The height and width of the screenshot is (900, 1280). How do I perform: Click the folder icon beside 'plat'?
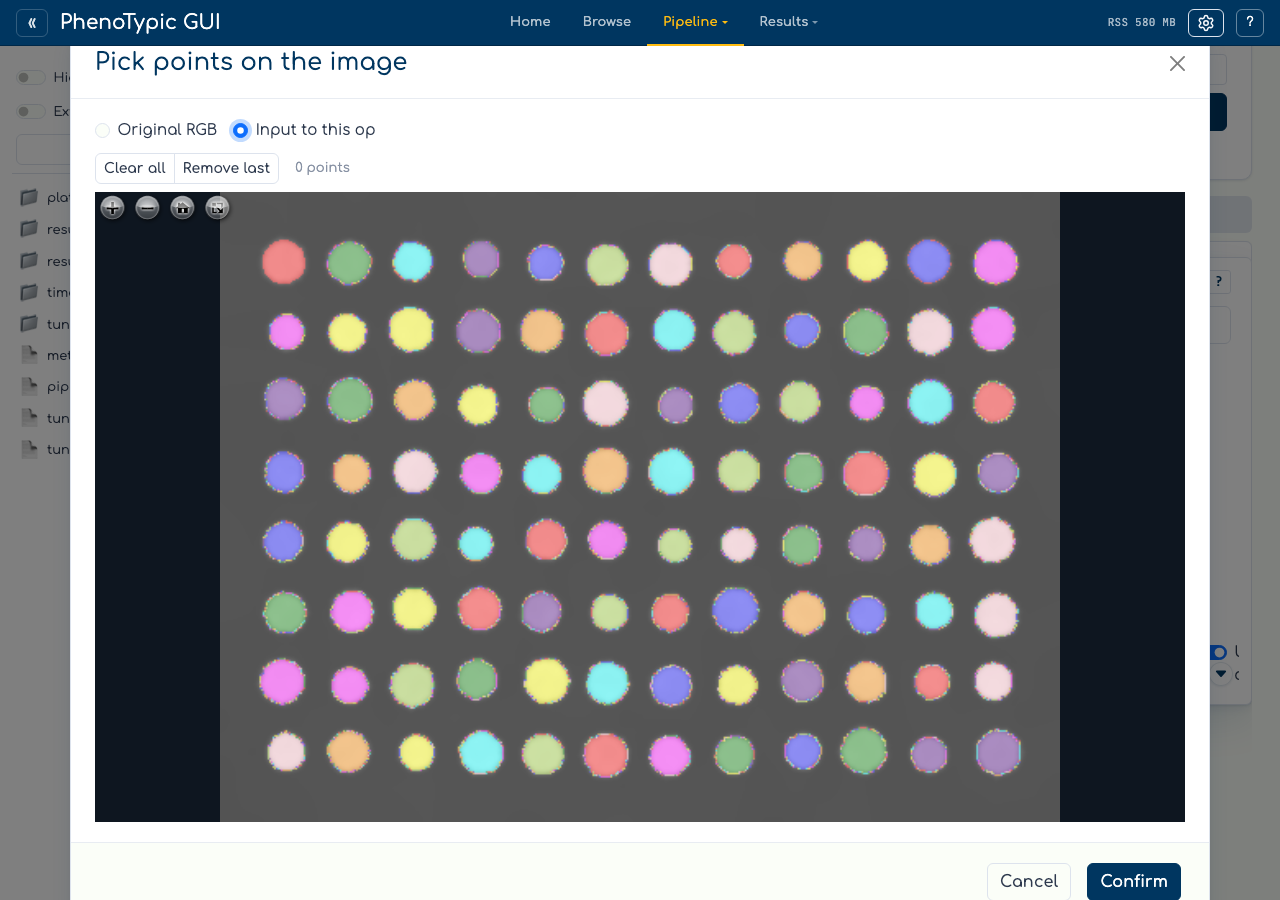pyautogui.click(x=29, y=197)
